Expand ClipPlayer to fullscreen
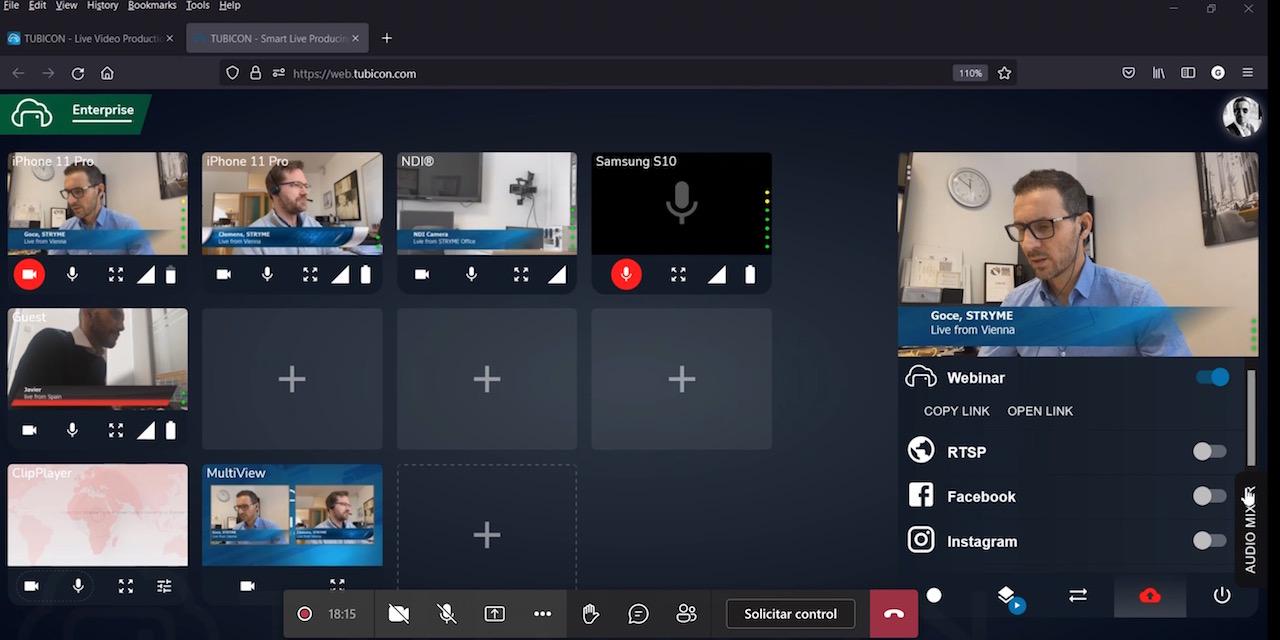The height and width of the screenshot is (640, 1280). 125,586
